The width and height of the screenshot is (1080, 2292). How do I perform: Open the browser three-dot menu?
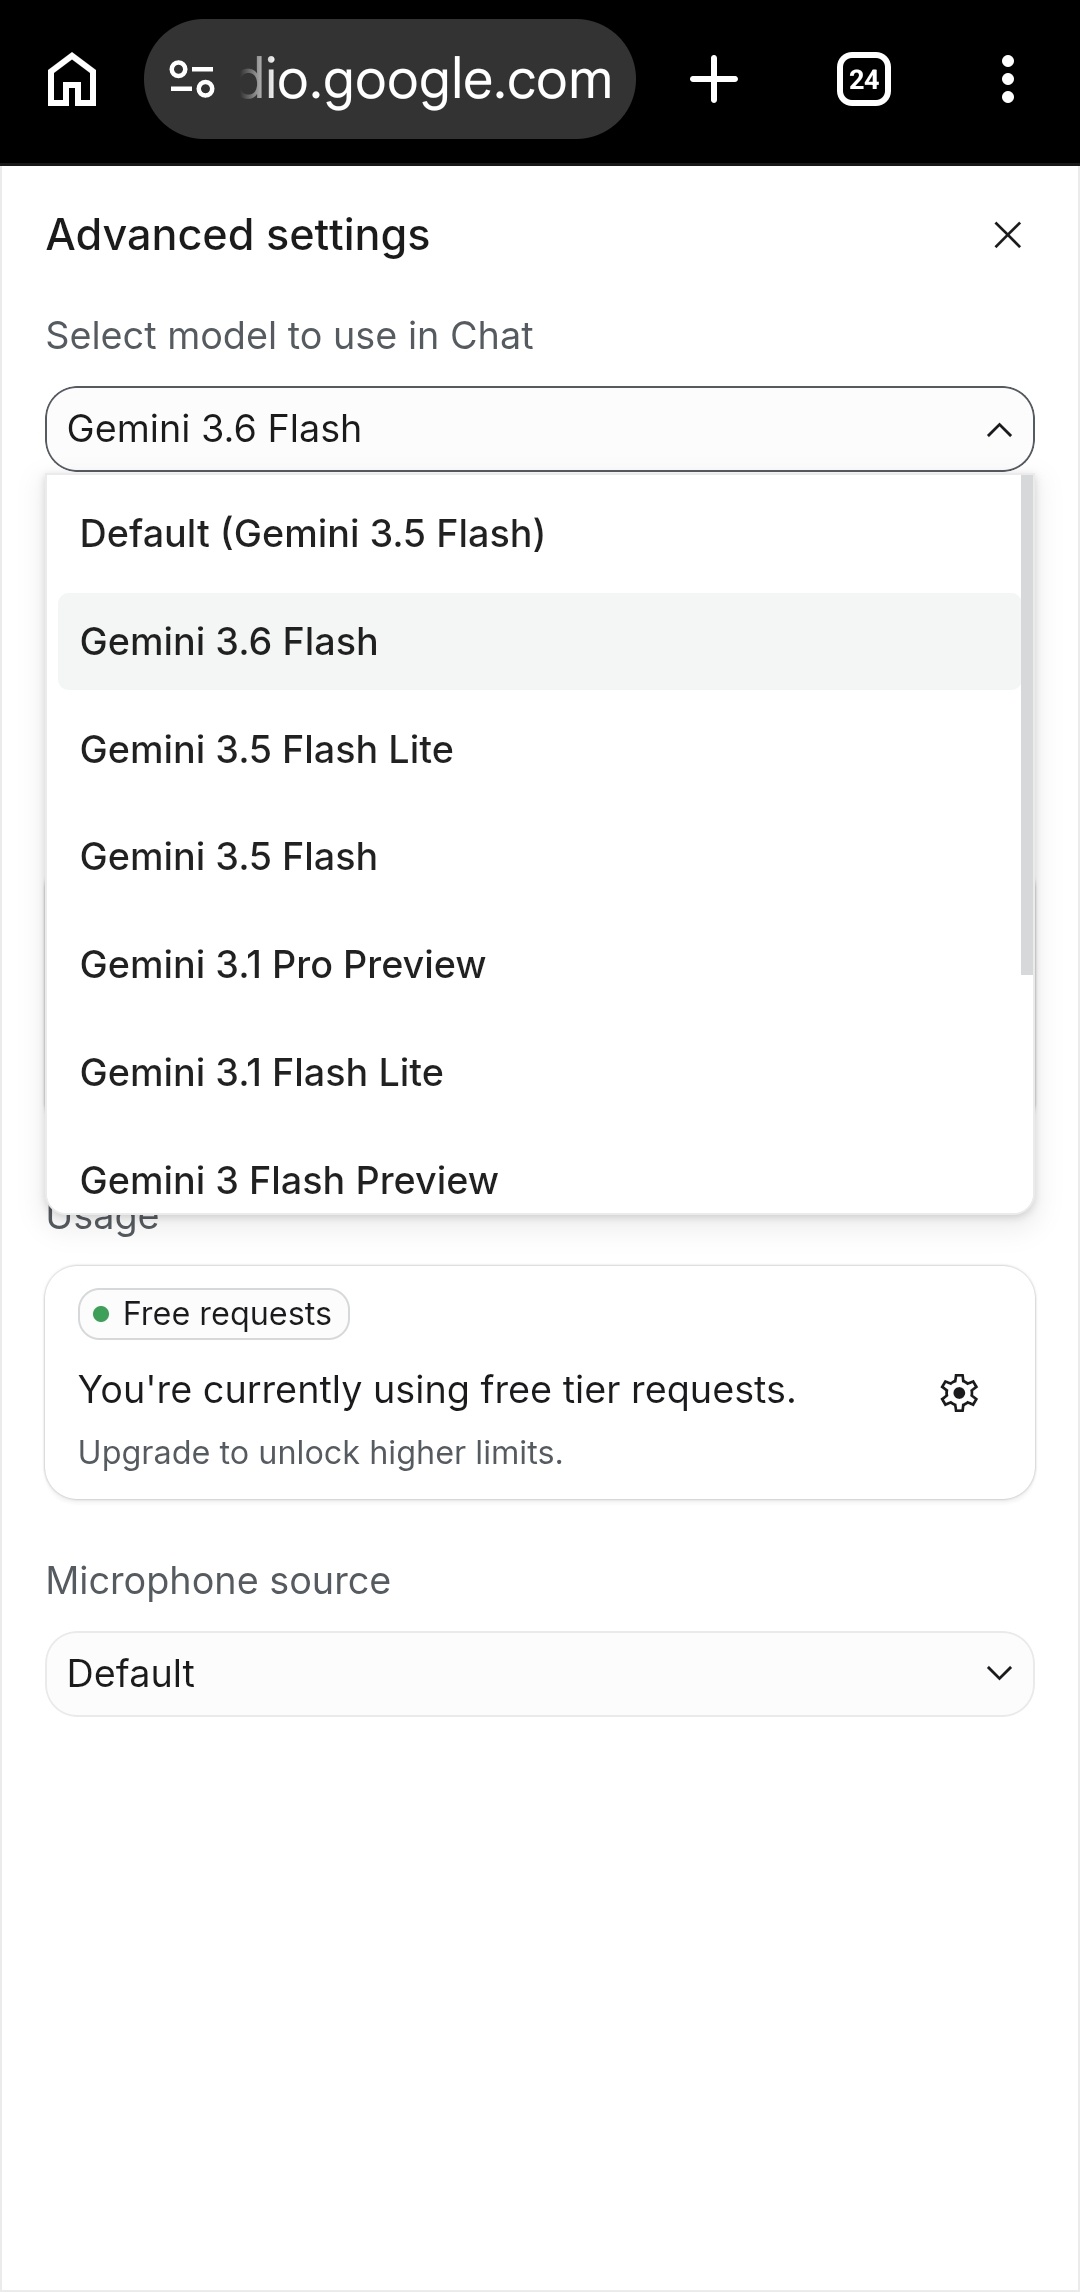[1008, 79]
